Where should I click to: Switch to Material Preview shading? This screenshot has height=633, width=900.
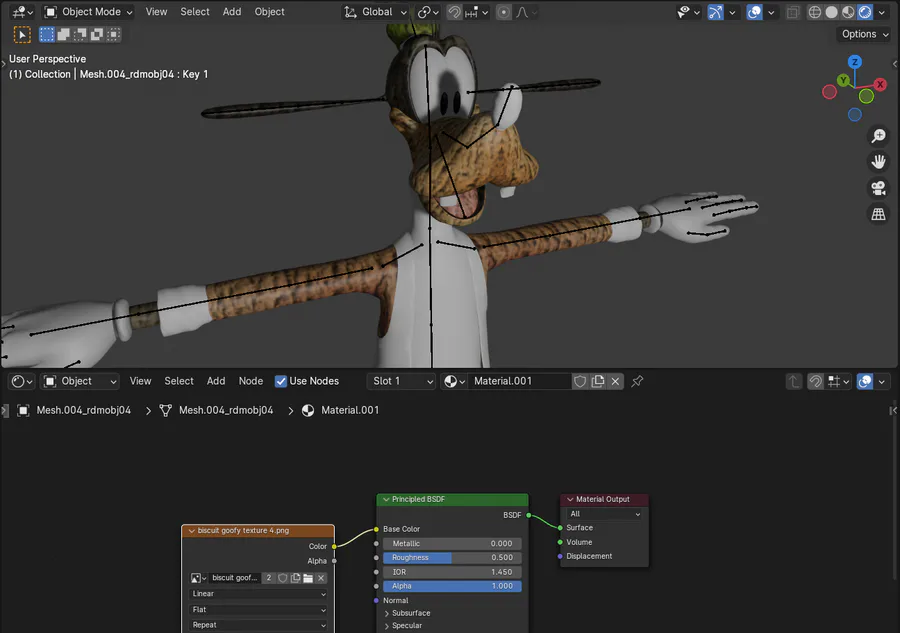848,11
